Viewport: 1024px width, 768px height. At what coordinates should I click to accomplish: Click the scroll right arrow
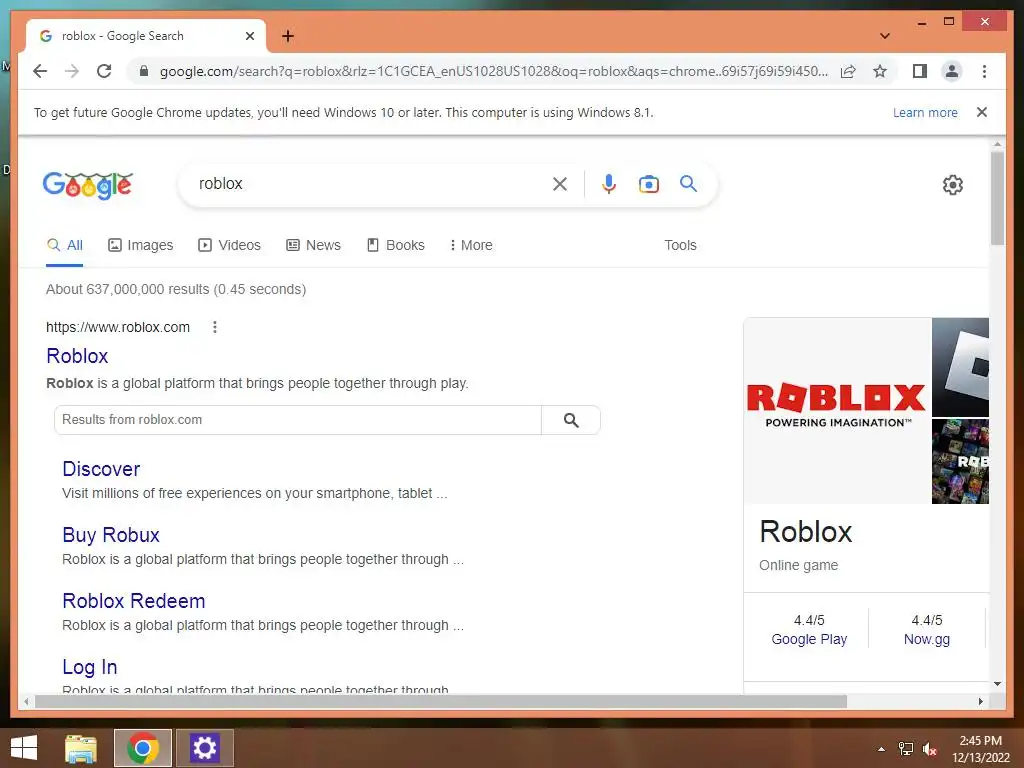tap(980, 701)
